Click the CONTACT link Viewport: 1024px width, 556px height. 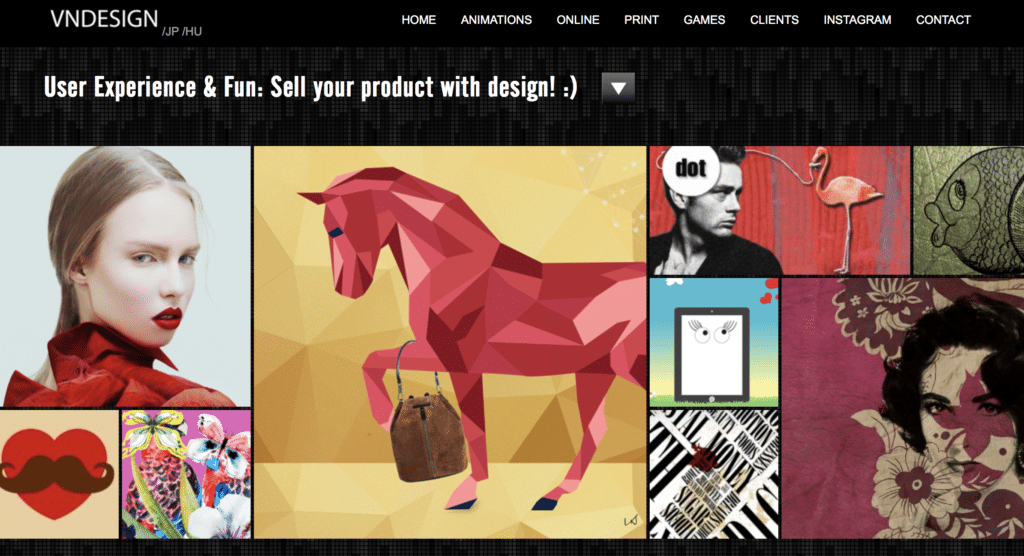point(943,20)
